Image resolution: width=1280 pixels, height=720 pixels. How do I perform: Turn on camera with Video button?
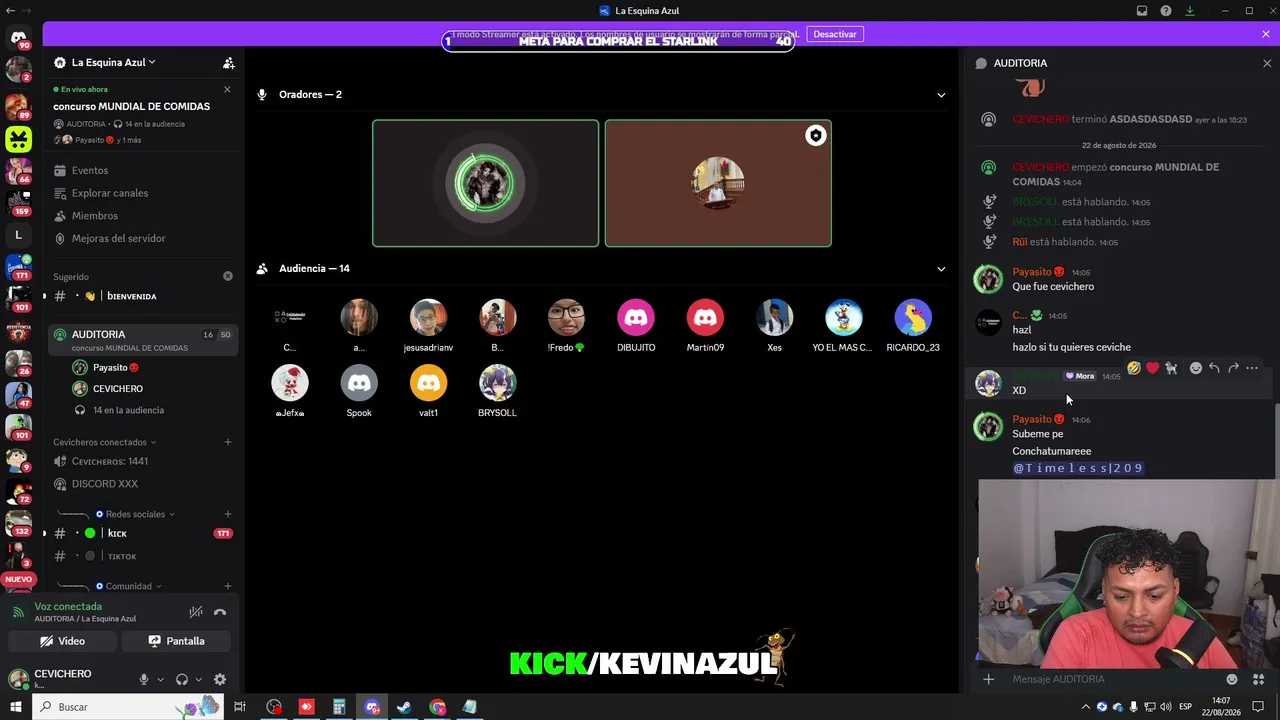pos(62,641)
